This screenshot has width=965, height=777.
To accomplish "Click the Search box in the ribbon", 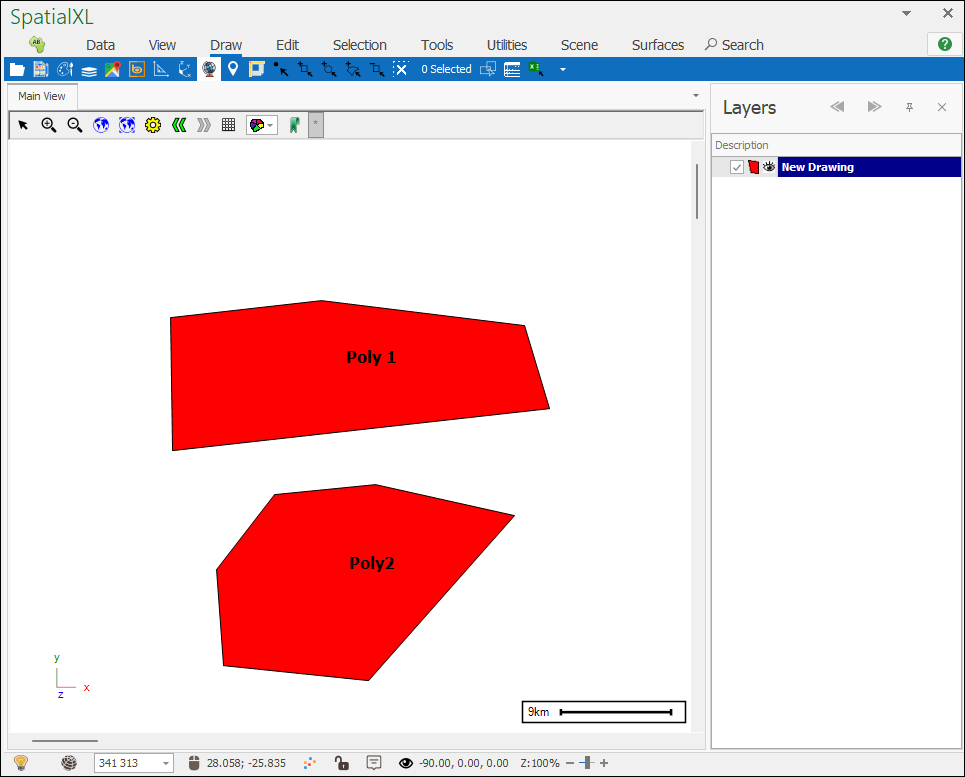I will point(735,45).
